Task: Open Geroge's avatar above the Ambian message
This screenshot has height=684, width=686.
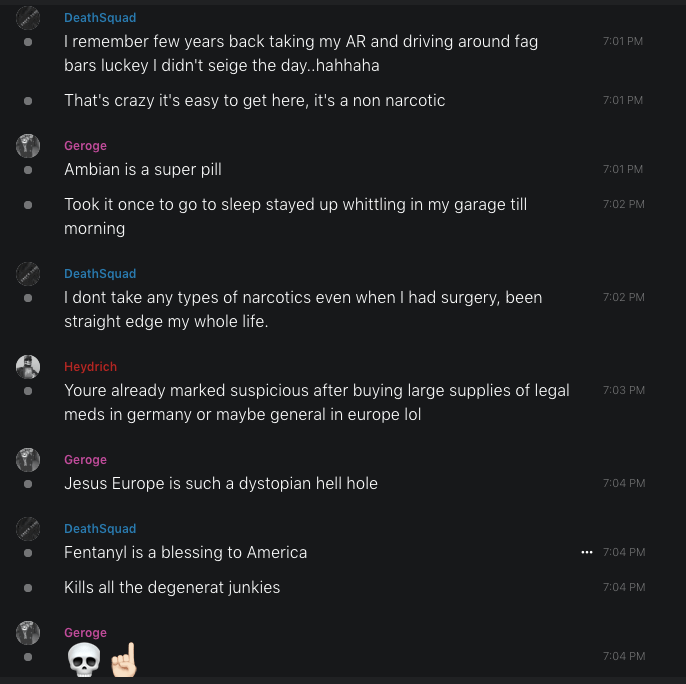Action: tap(28, 146)
